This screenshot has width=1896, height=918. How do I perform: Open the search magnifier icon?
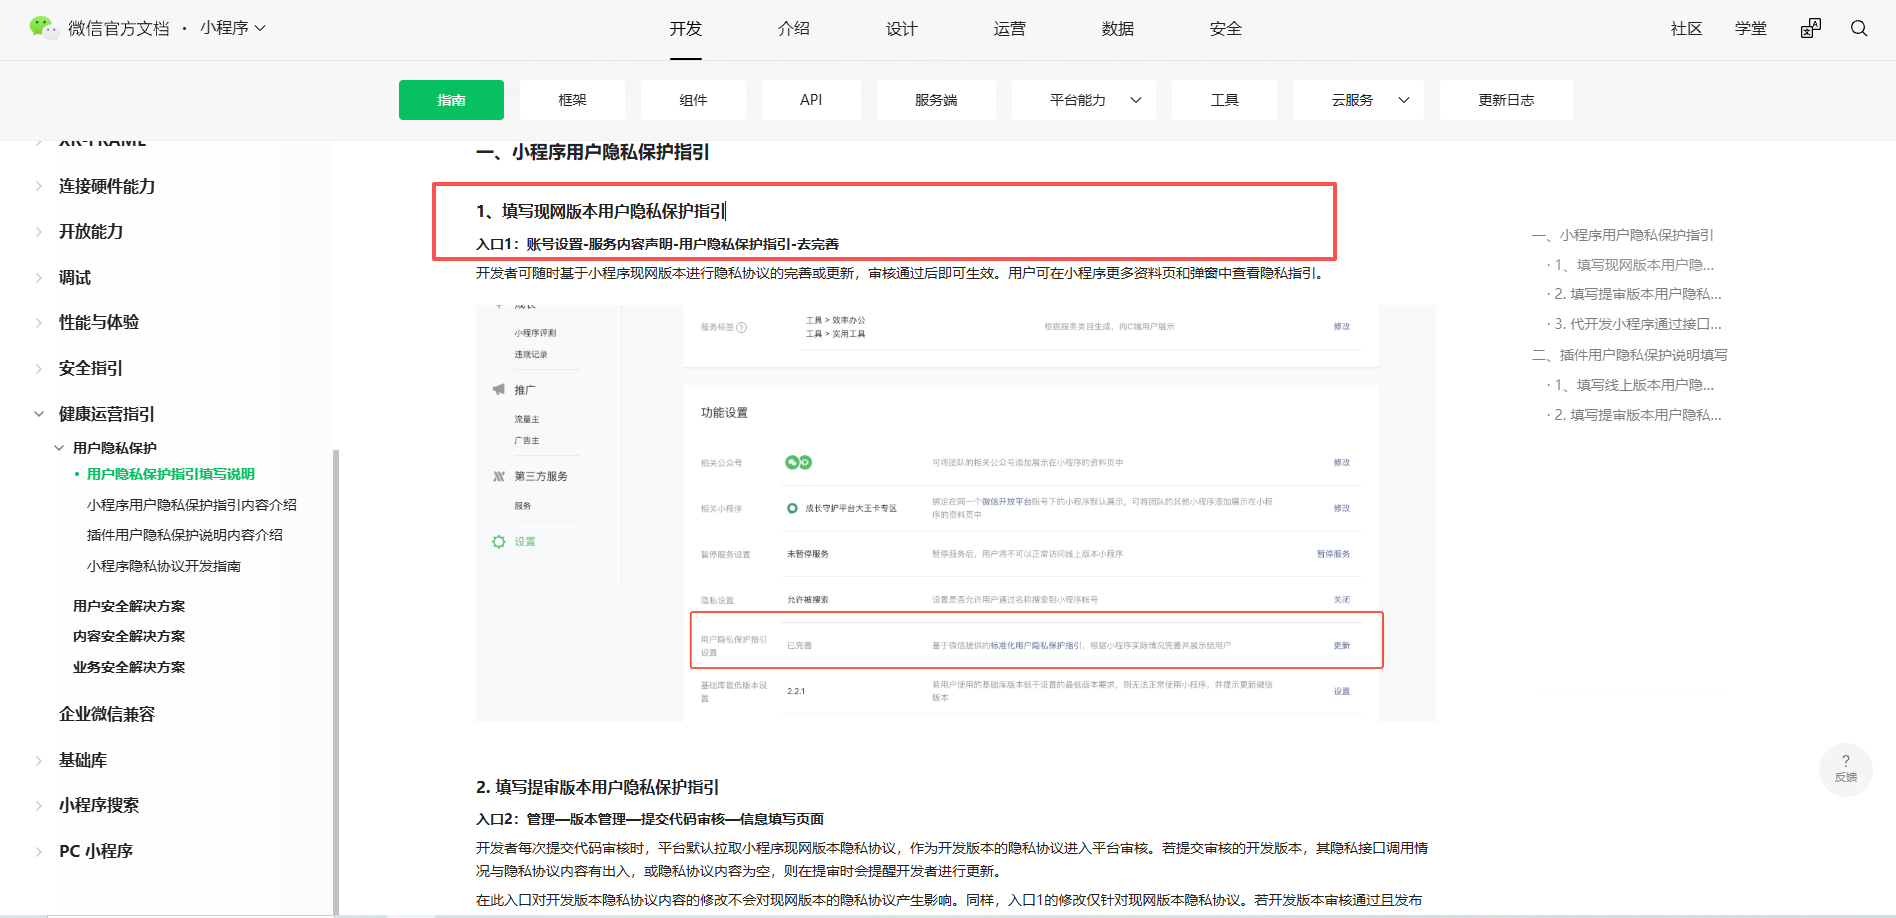pos(1859,28)
